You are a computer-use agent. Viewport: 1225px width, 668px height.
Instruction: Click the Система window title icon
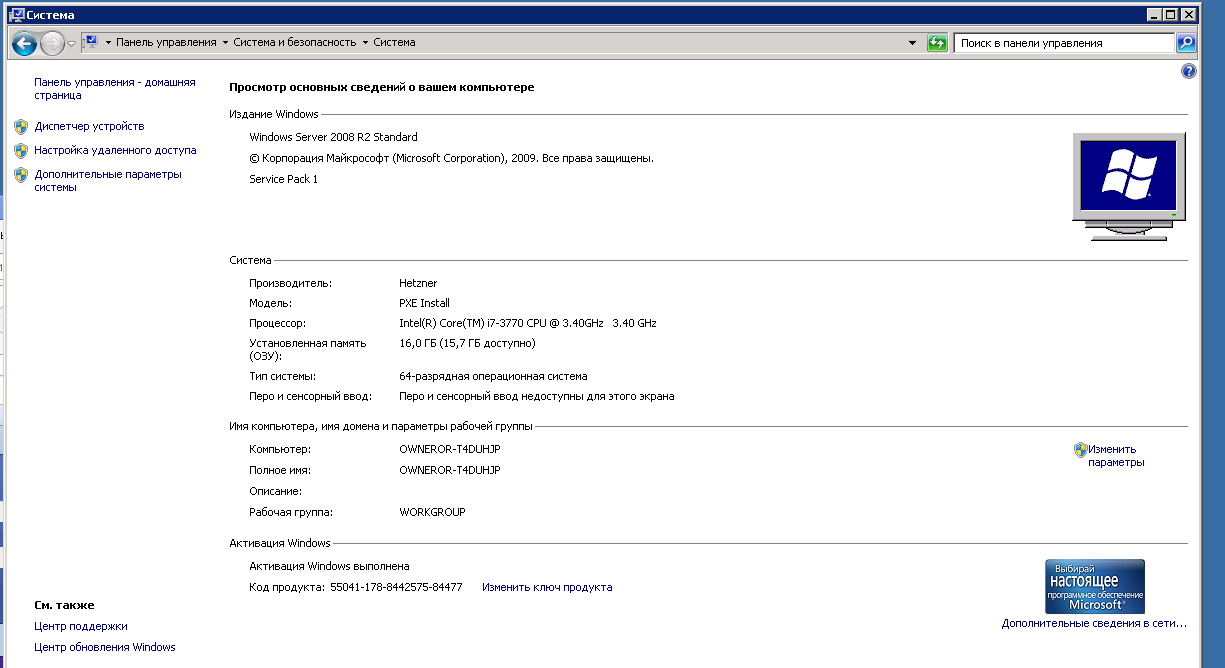tap(15, 14)
